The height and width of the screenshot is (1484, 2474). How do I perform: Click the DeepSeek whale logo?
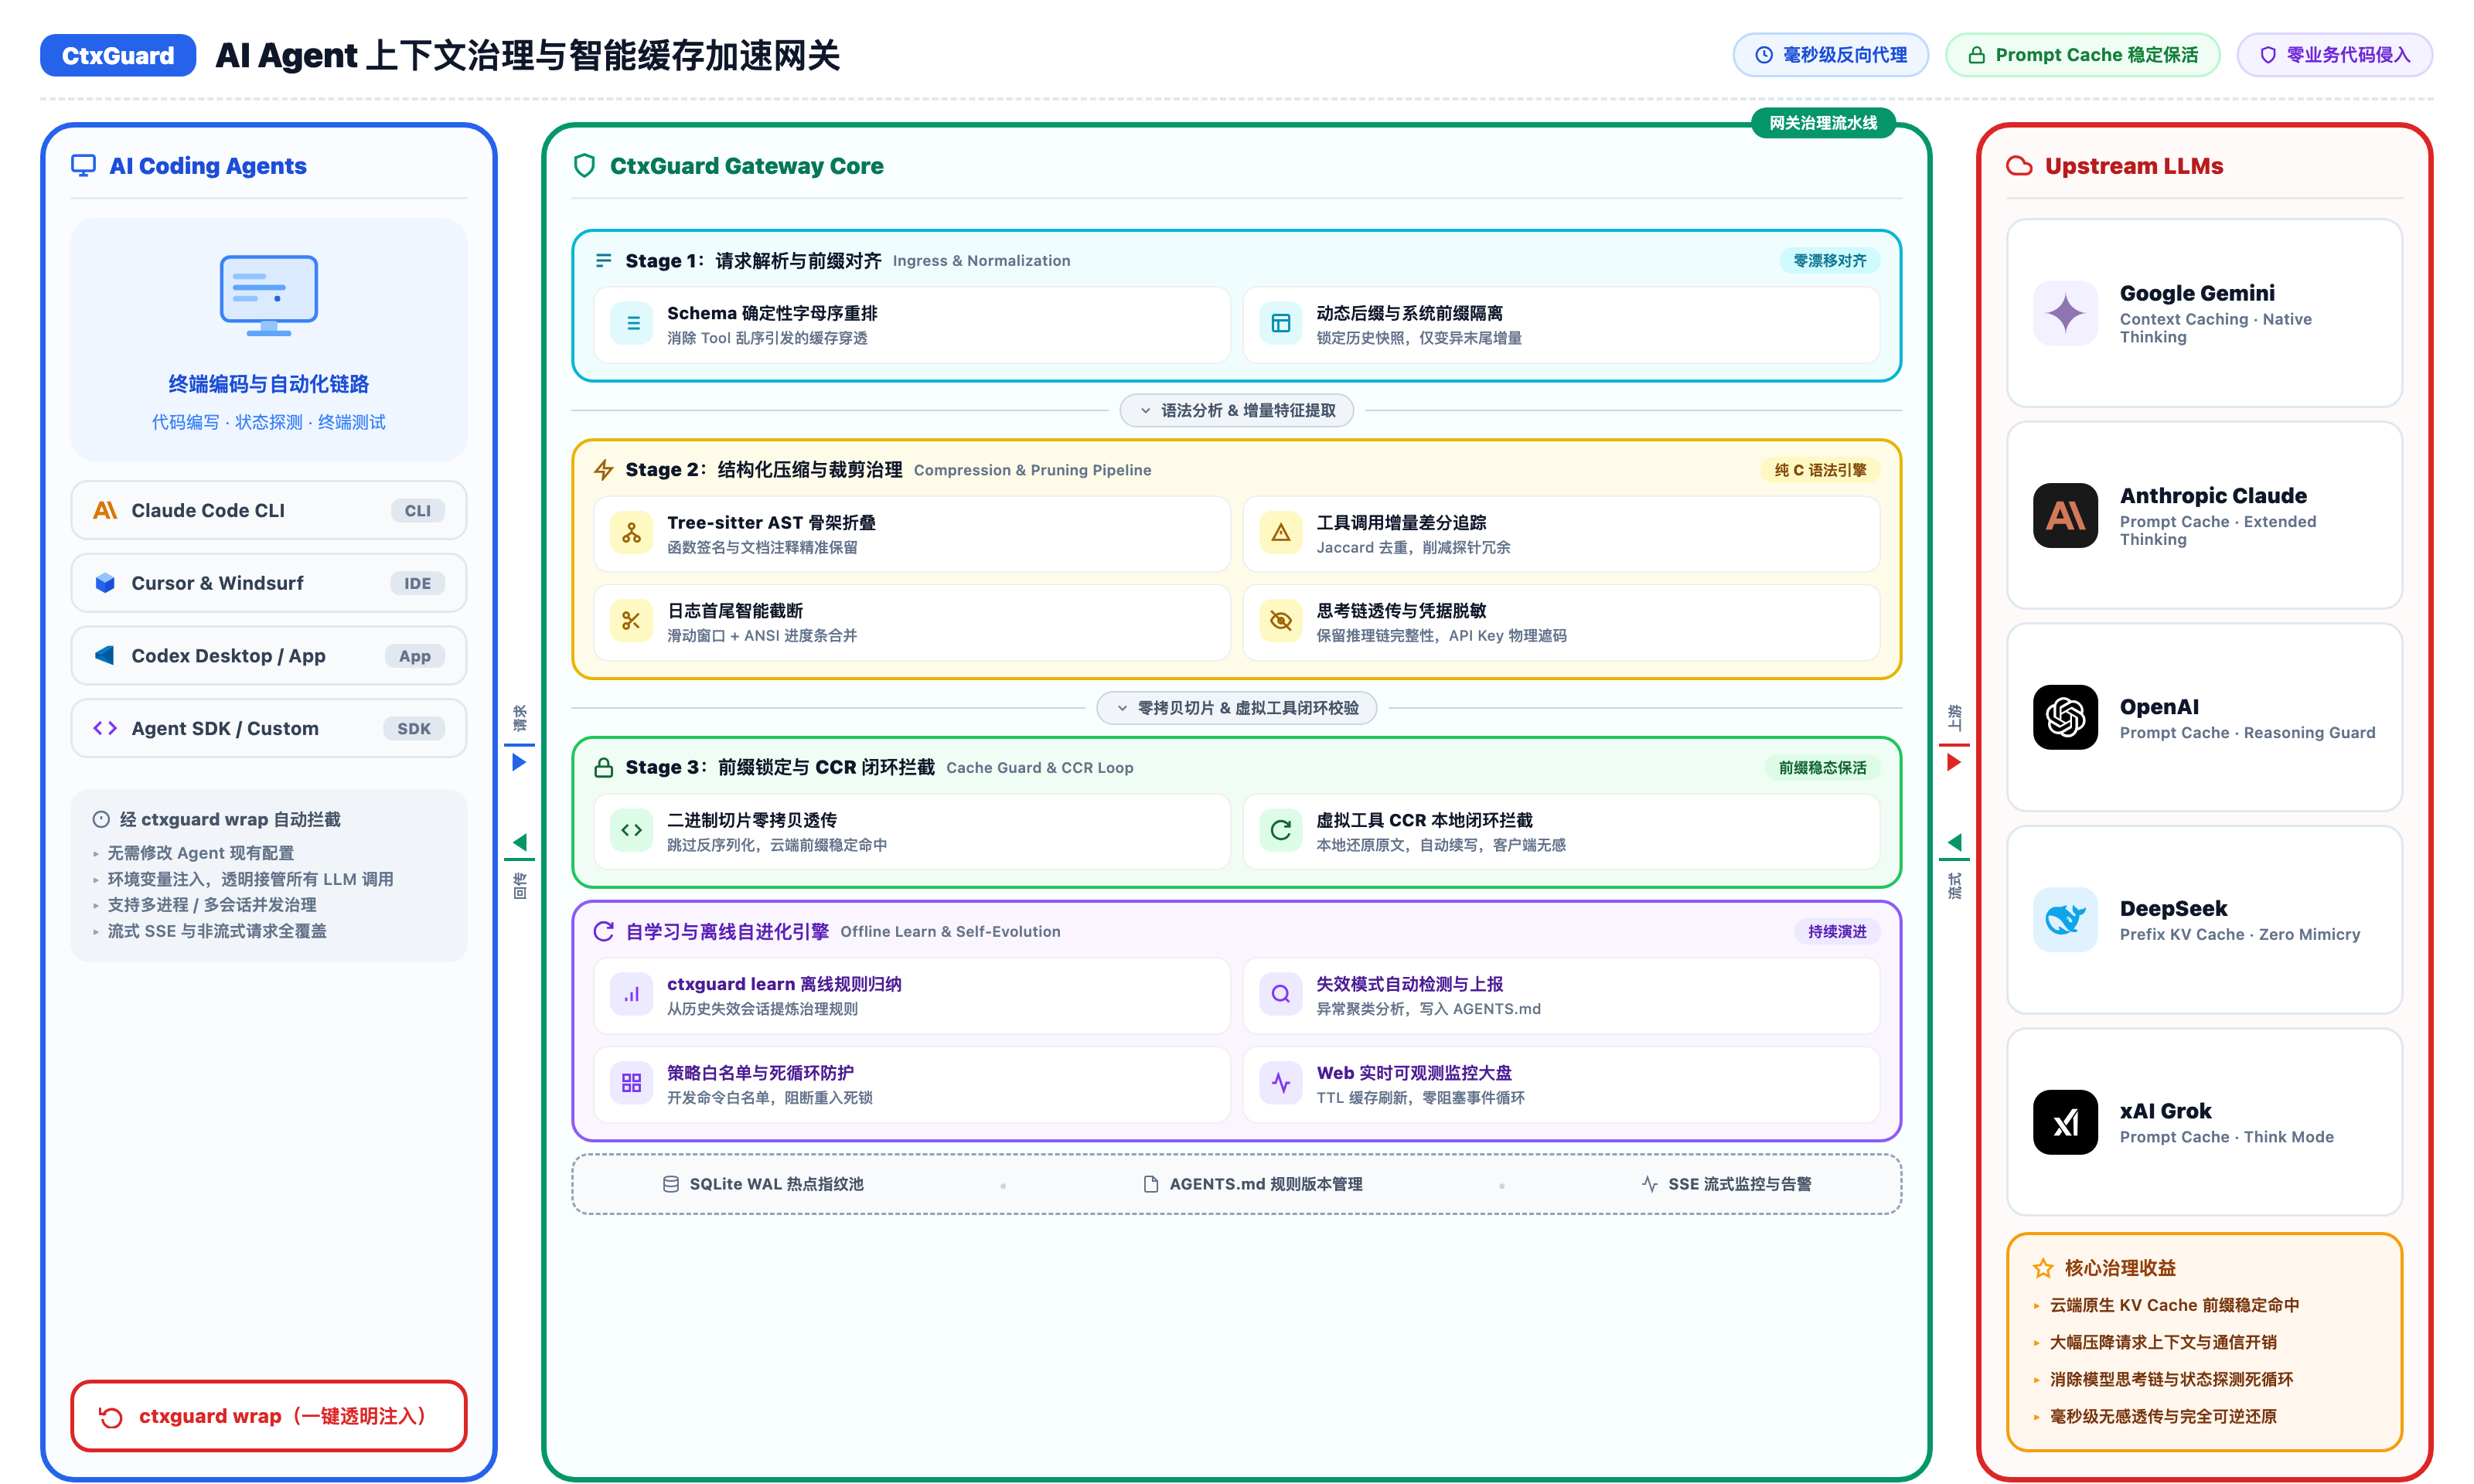[x=2065, y=919]
